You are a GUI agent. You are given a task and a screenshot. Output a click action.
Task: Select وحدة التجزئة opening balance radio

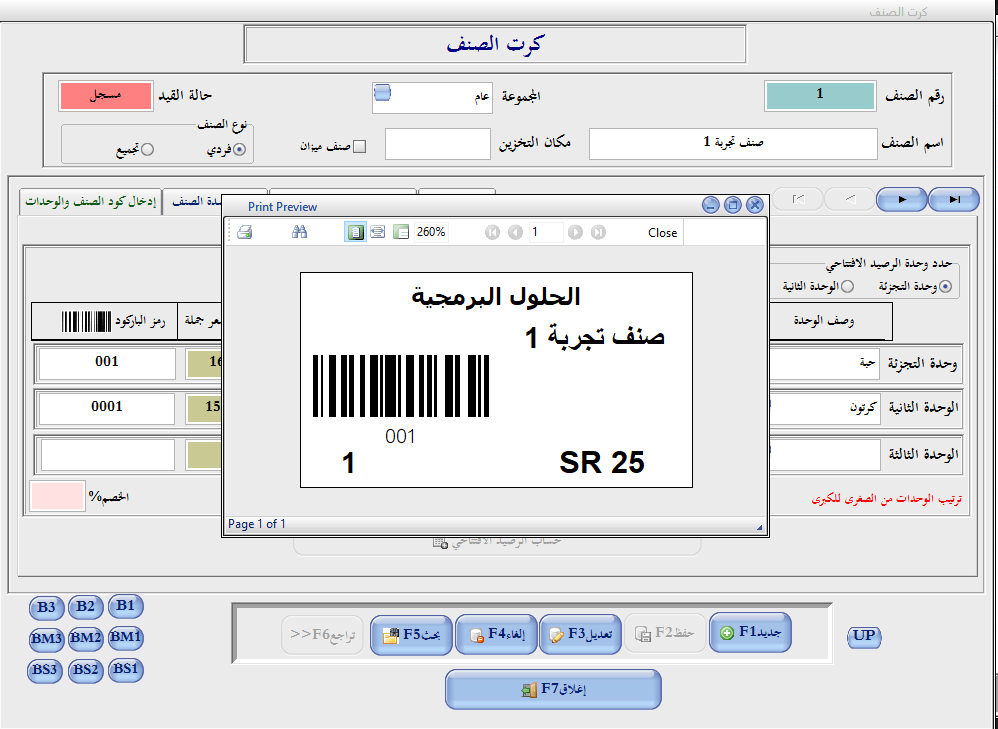tap(945, 287)
